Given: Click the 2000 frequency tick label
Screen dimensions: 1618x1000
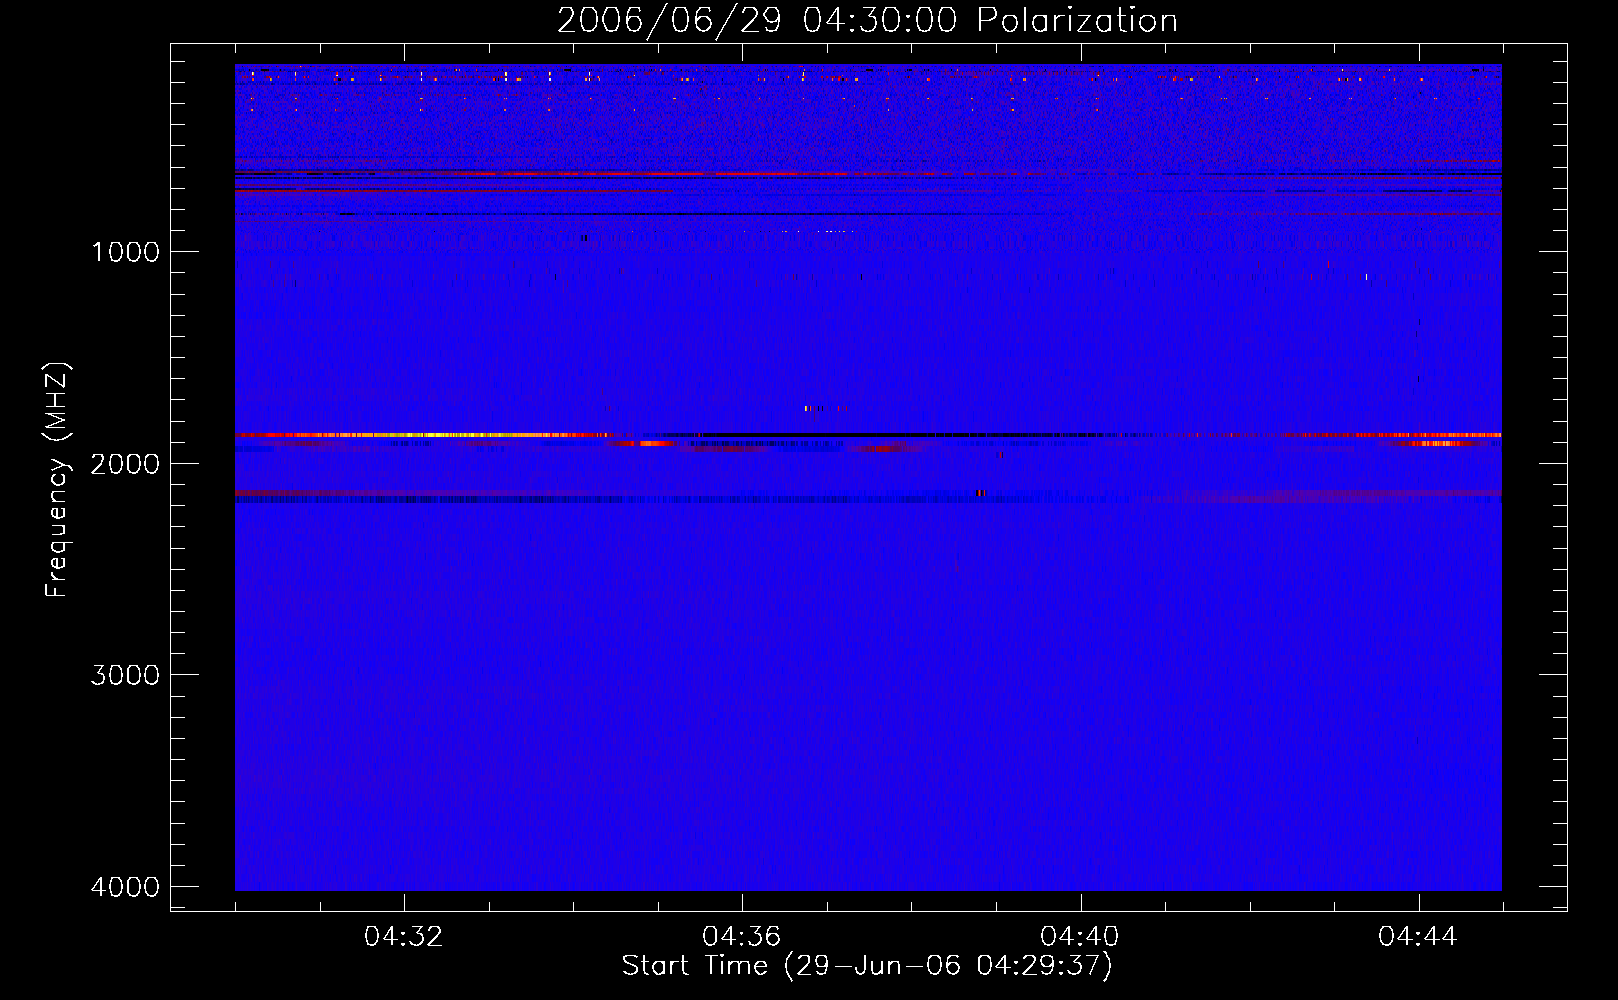Looking at the screenshot, I should 125,463.
